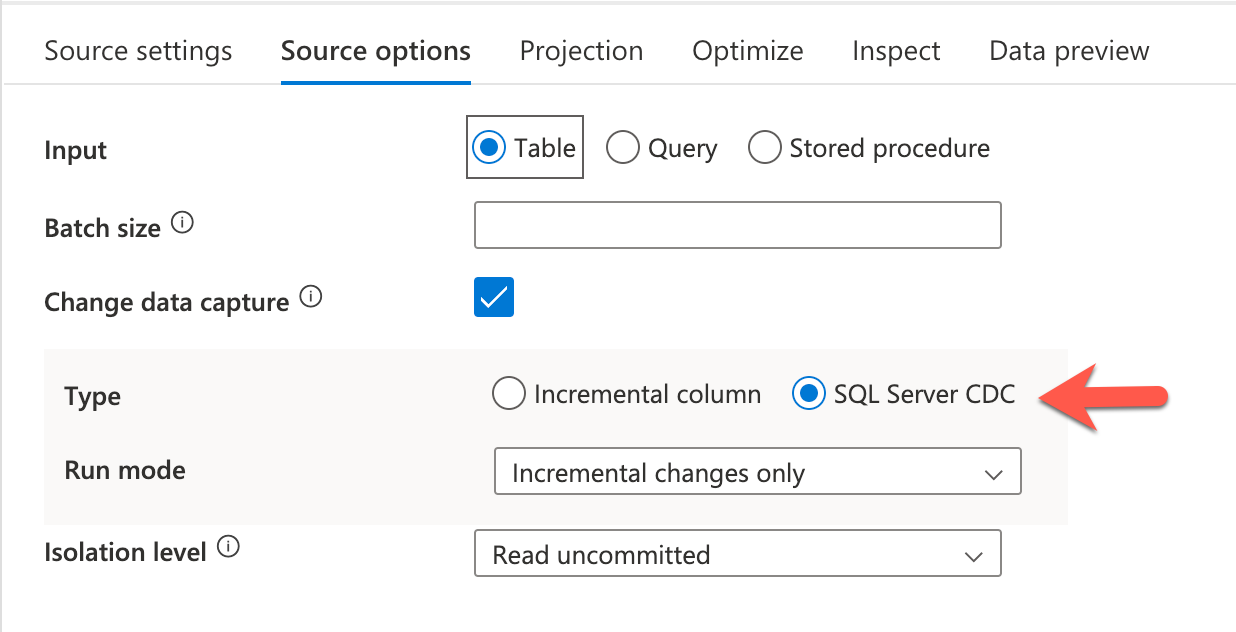Image resolution: width=1236 pixels, height=632 pixels.
Task: Click chevron arrow beside Read uncommitted
Action: [x=972, y=556]
